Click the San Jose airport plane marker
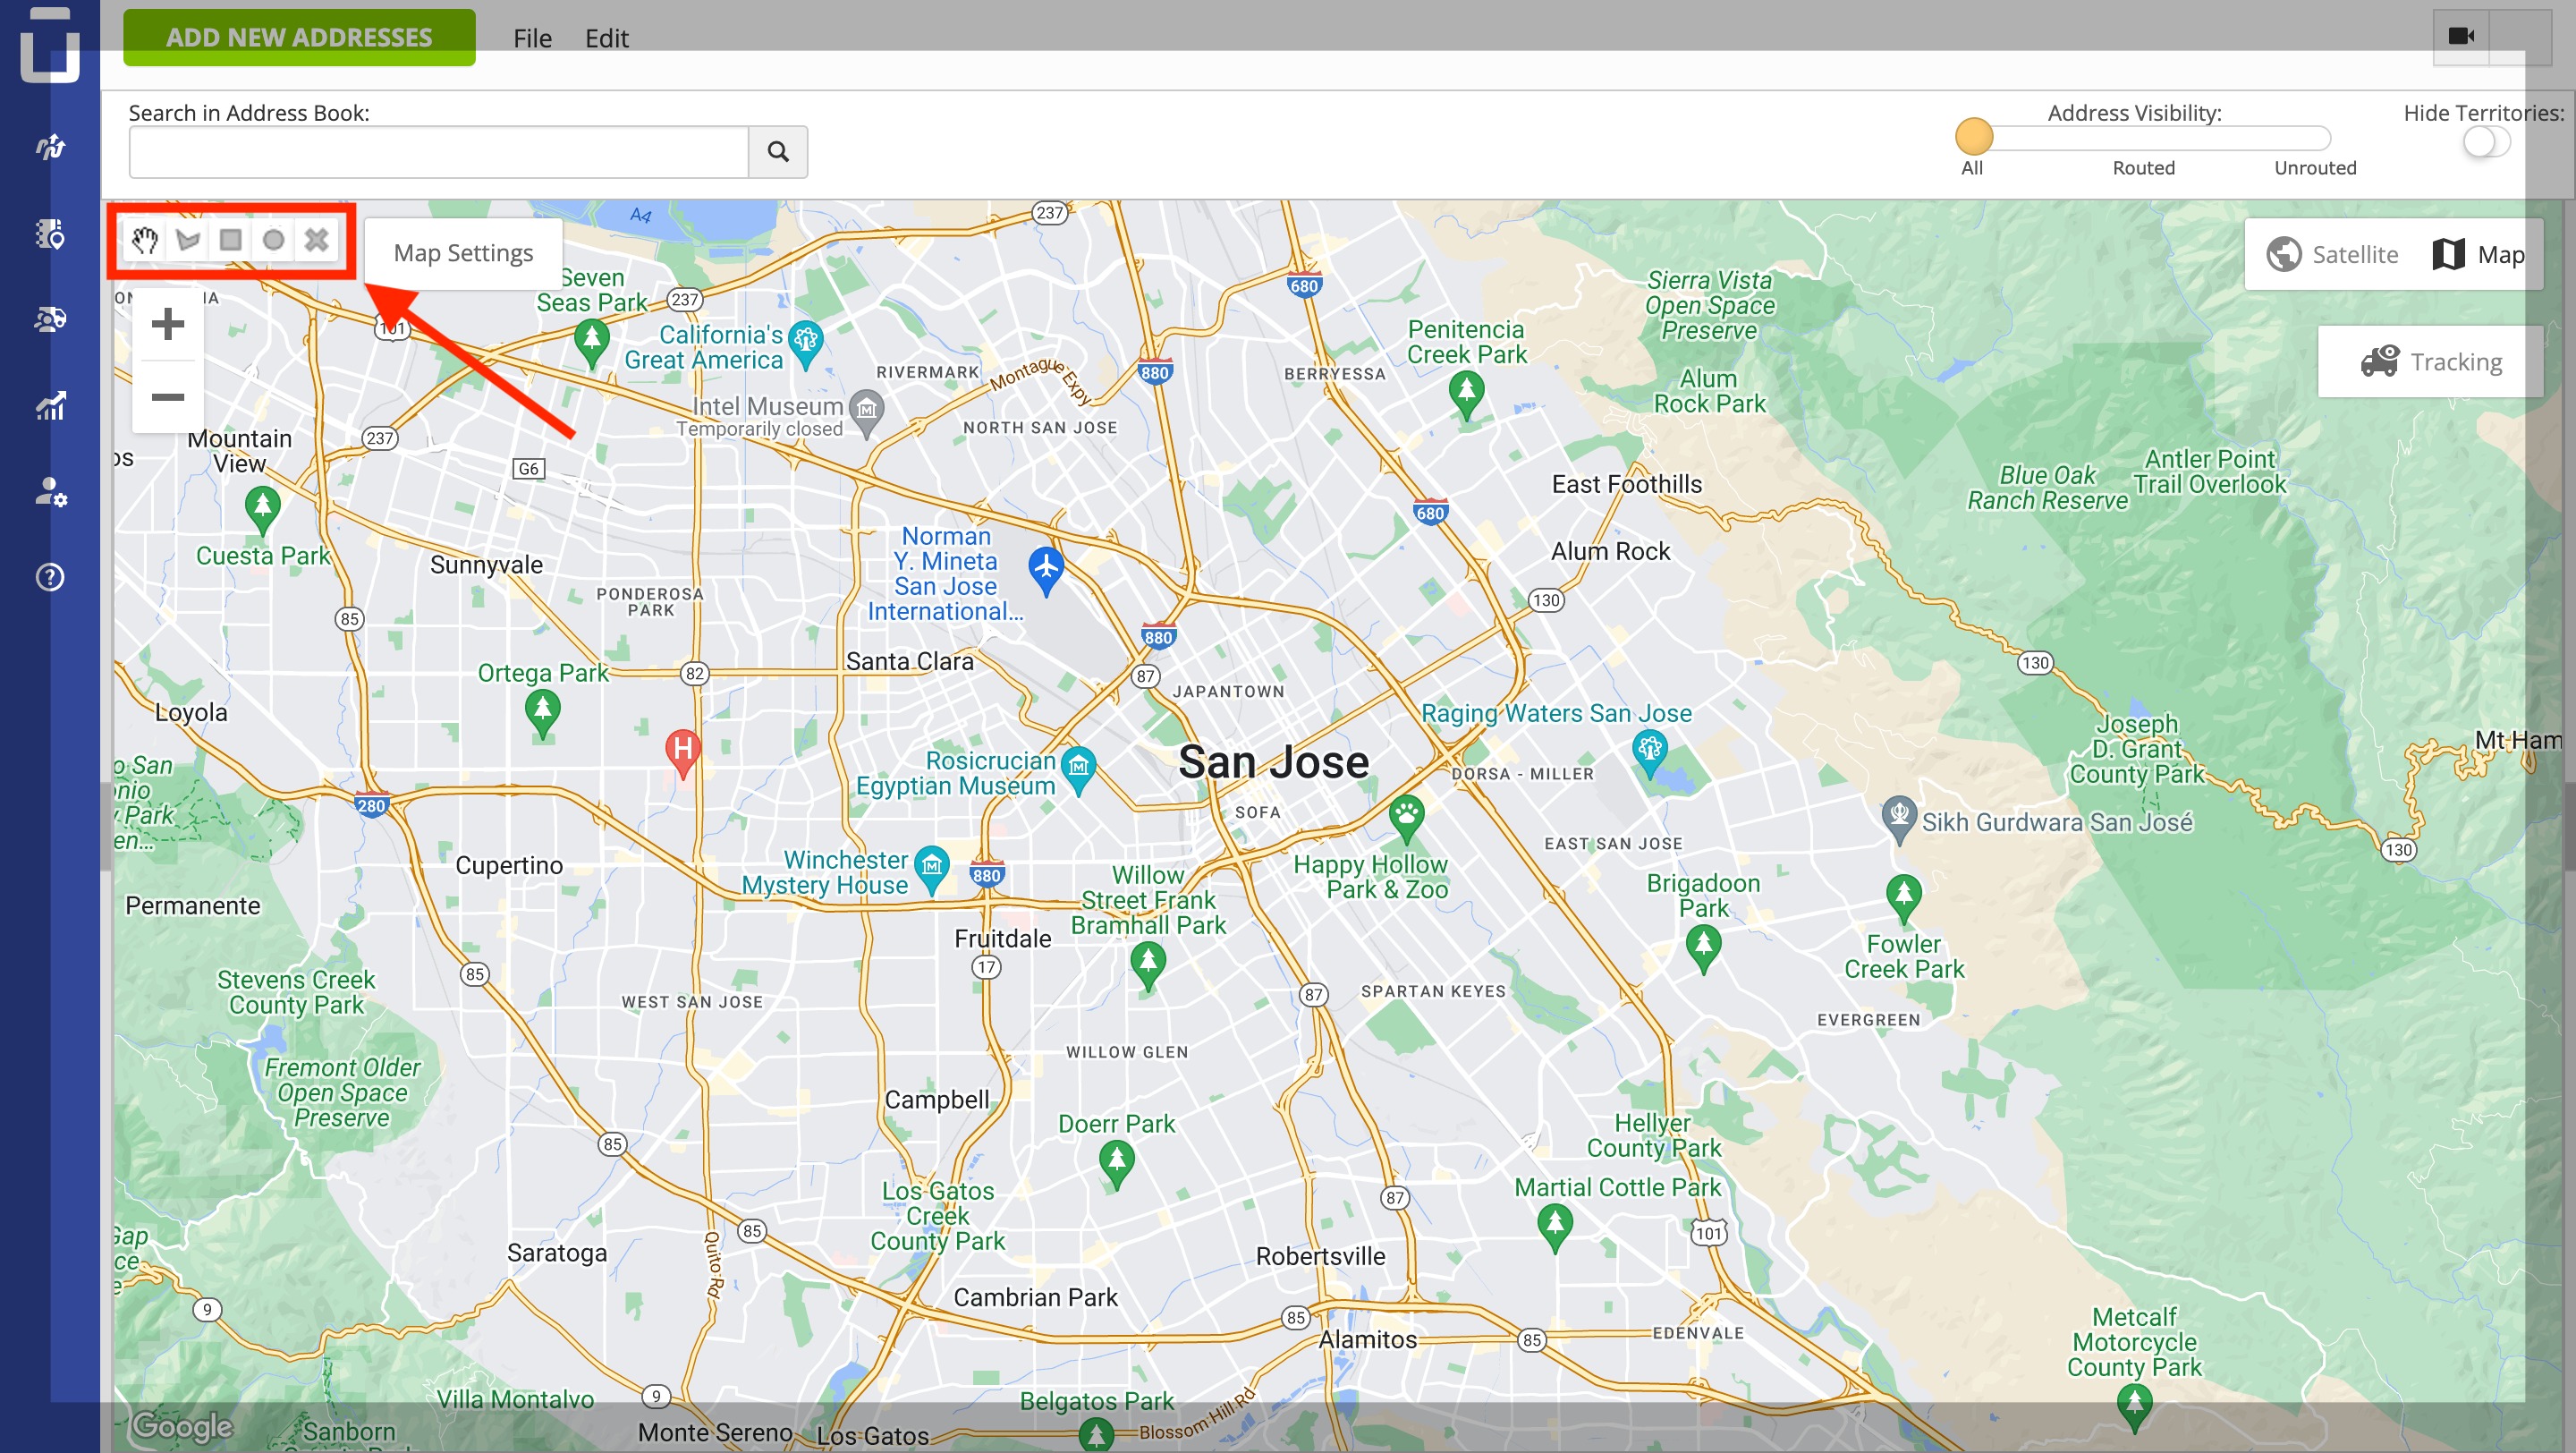 [1046, 571]
